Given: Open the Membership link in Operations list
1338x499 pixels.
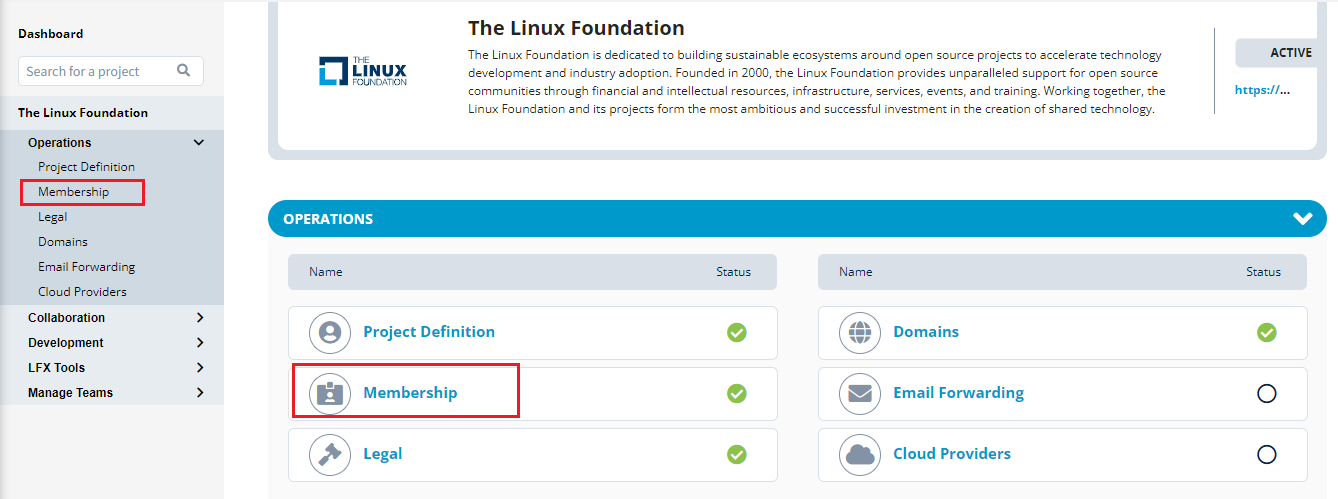Looking at the screenshot, I should [x=410, y=393].
